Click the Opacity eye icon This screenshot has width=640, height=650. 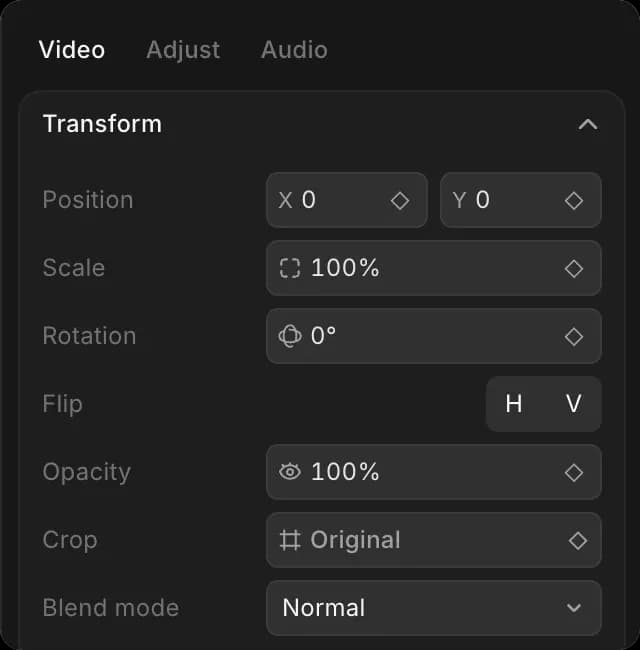coord(290,472)
